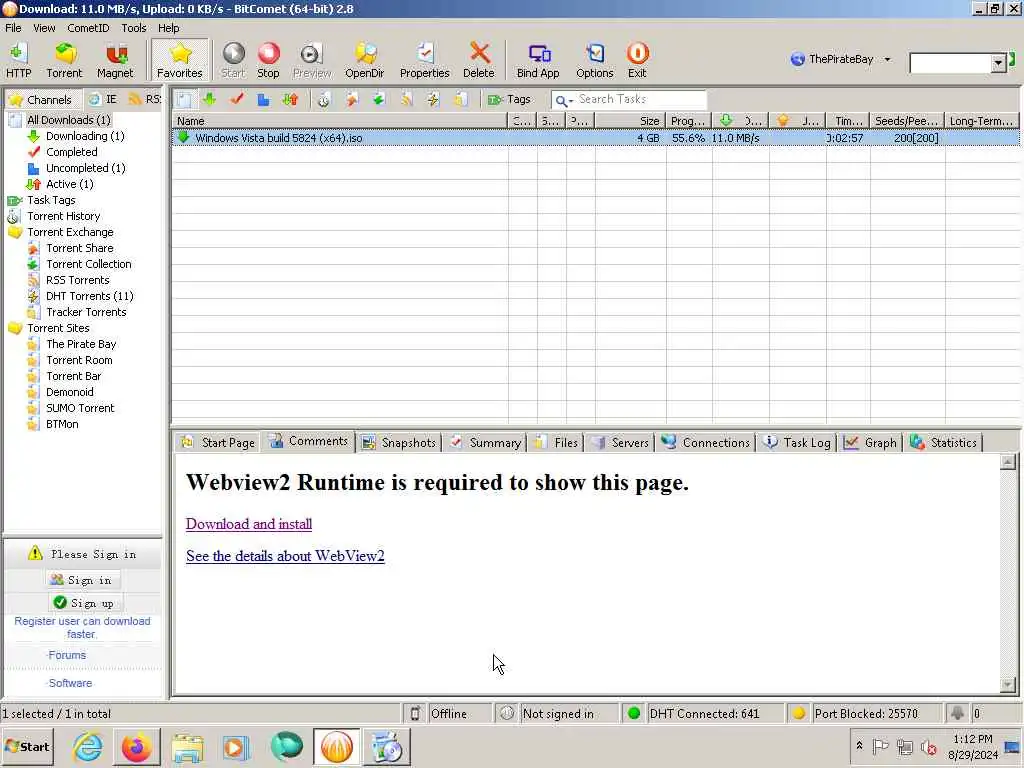Expand the top-right search combo box arrow
1024x768 pixels.
click(x=998, y=63)
